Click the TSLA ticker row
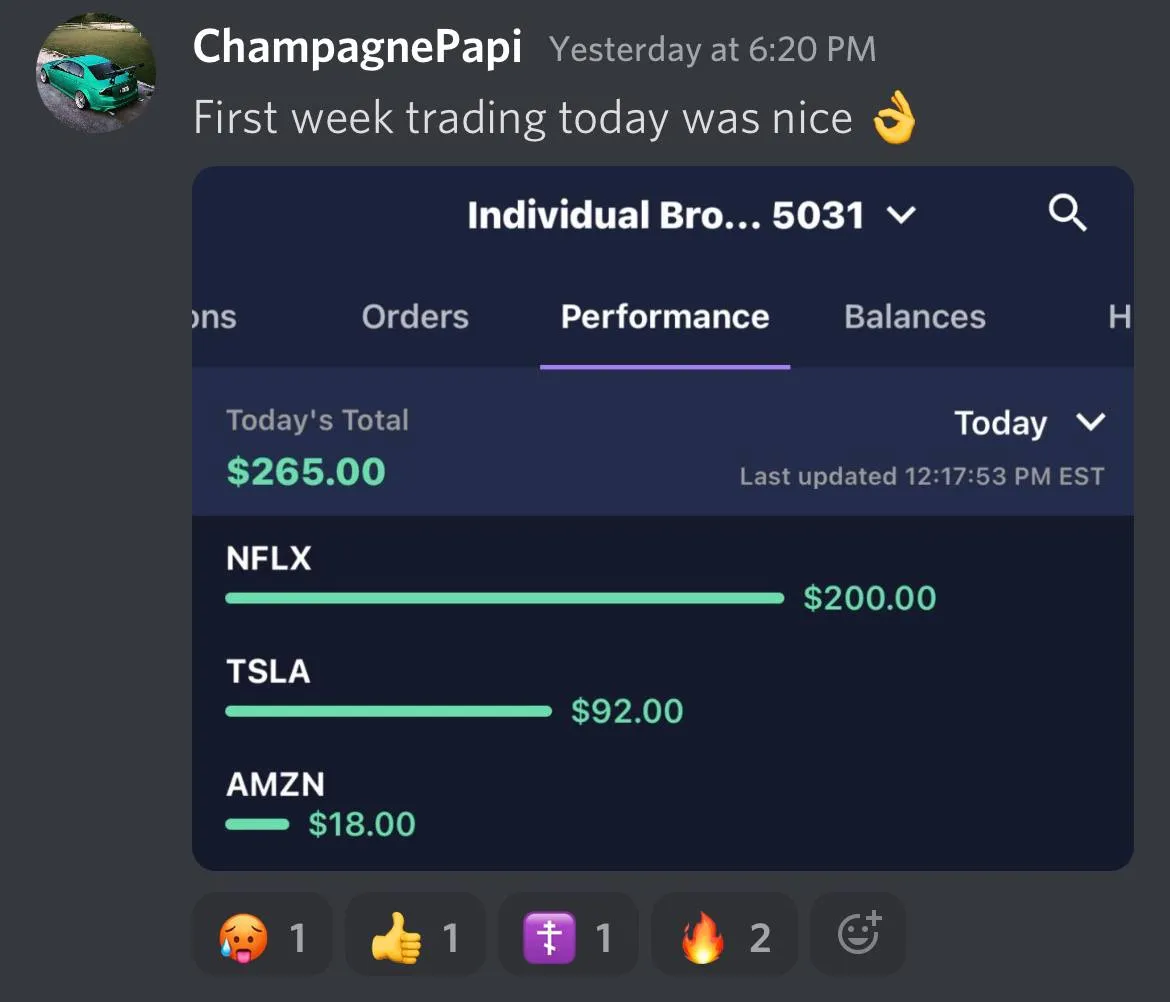Viewport: 1170px width, 1002px height. point(268,672)
